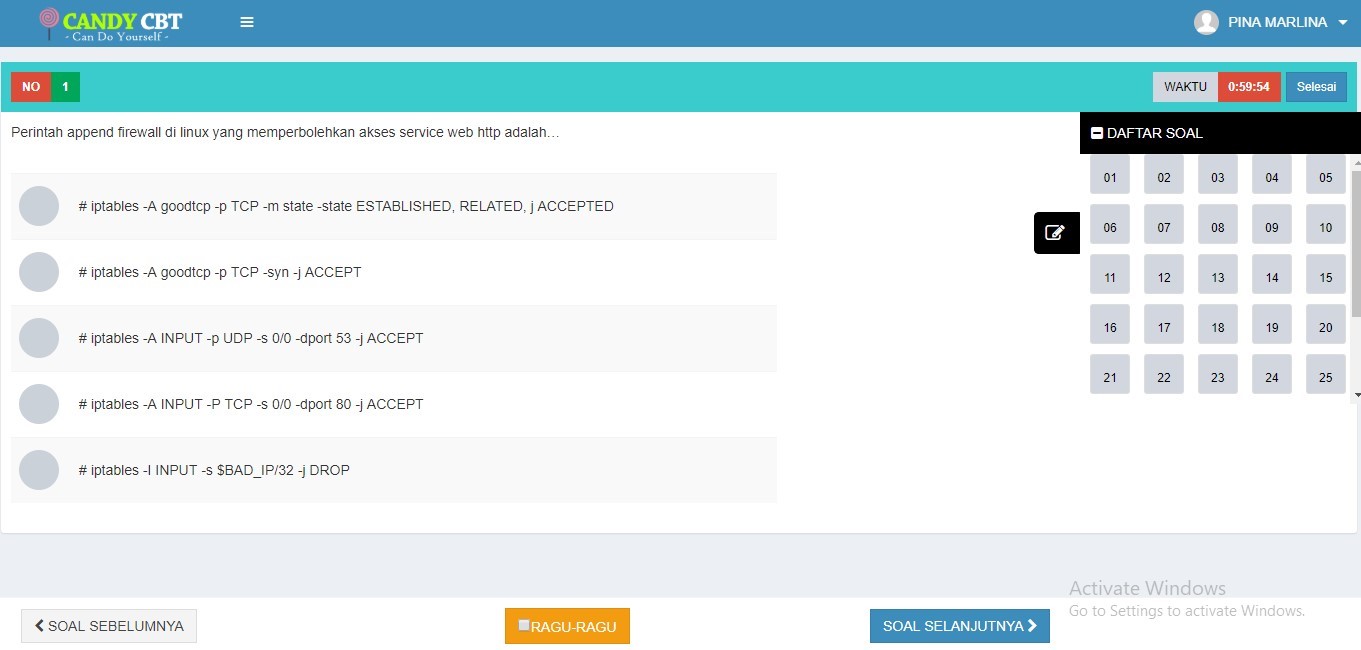Jump to question 06
The width and height of the screenshot is (1361, 650).
[1110, 226]
